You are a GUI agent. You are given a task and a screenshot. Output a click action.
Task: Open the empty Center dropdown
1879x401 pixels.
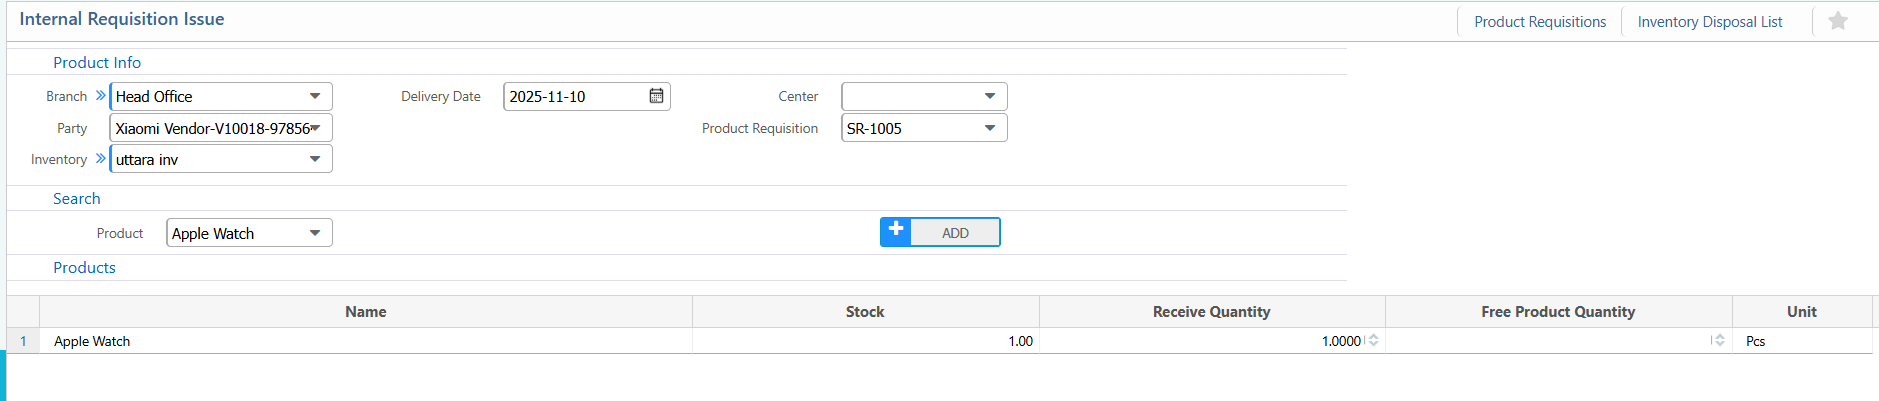click(989, 96)
